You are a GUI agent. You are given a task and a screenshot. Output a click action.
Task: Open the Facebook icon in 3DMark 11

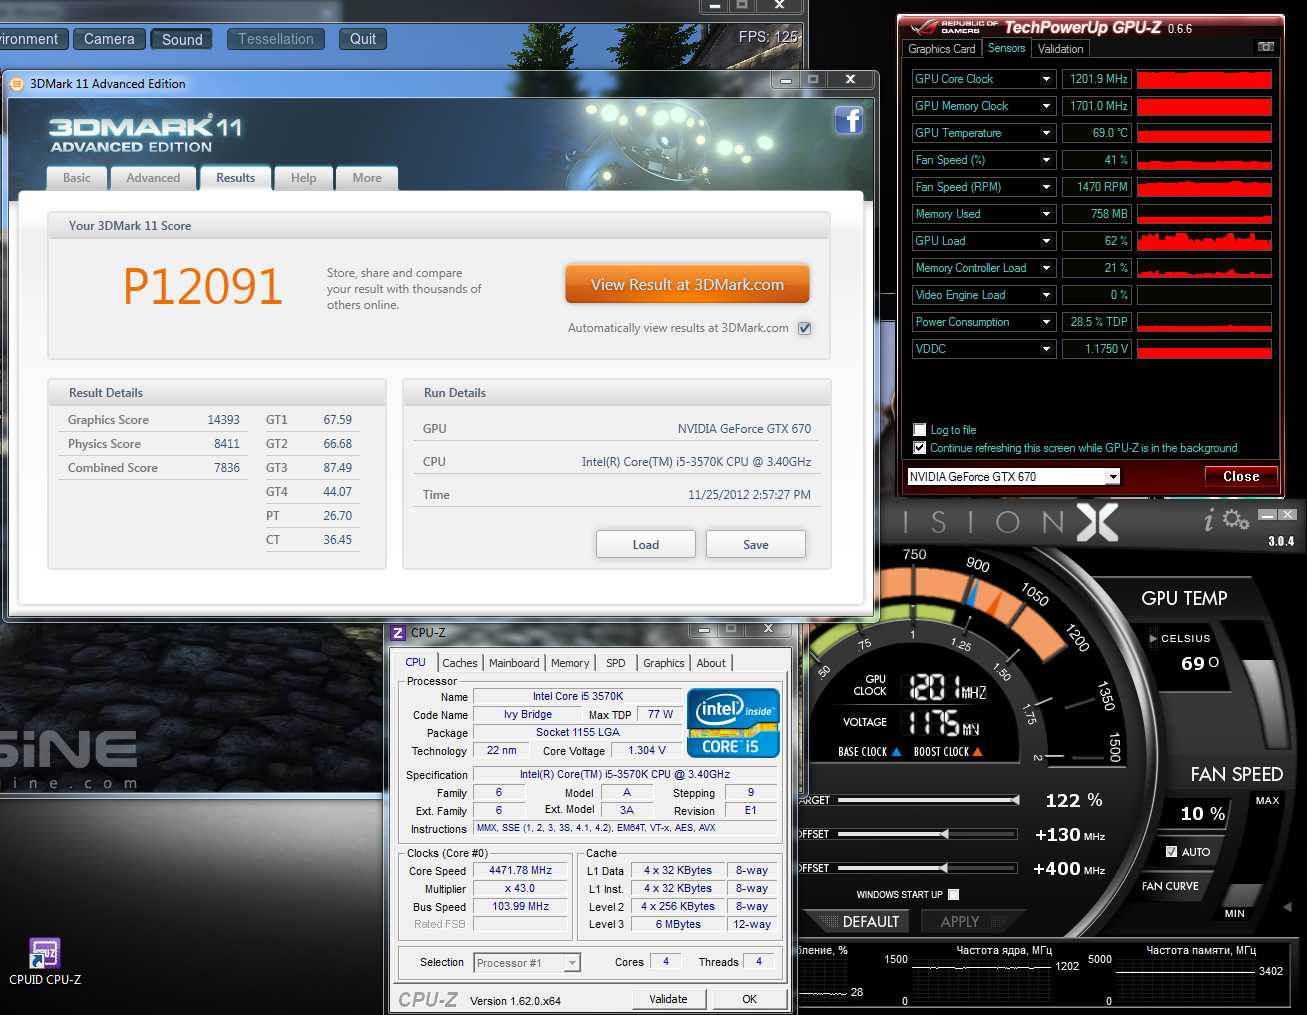coord(849,121)
